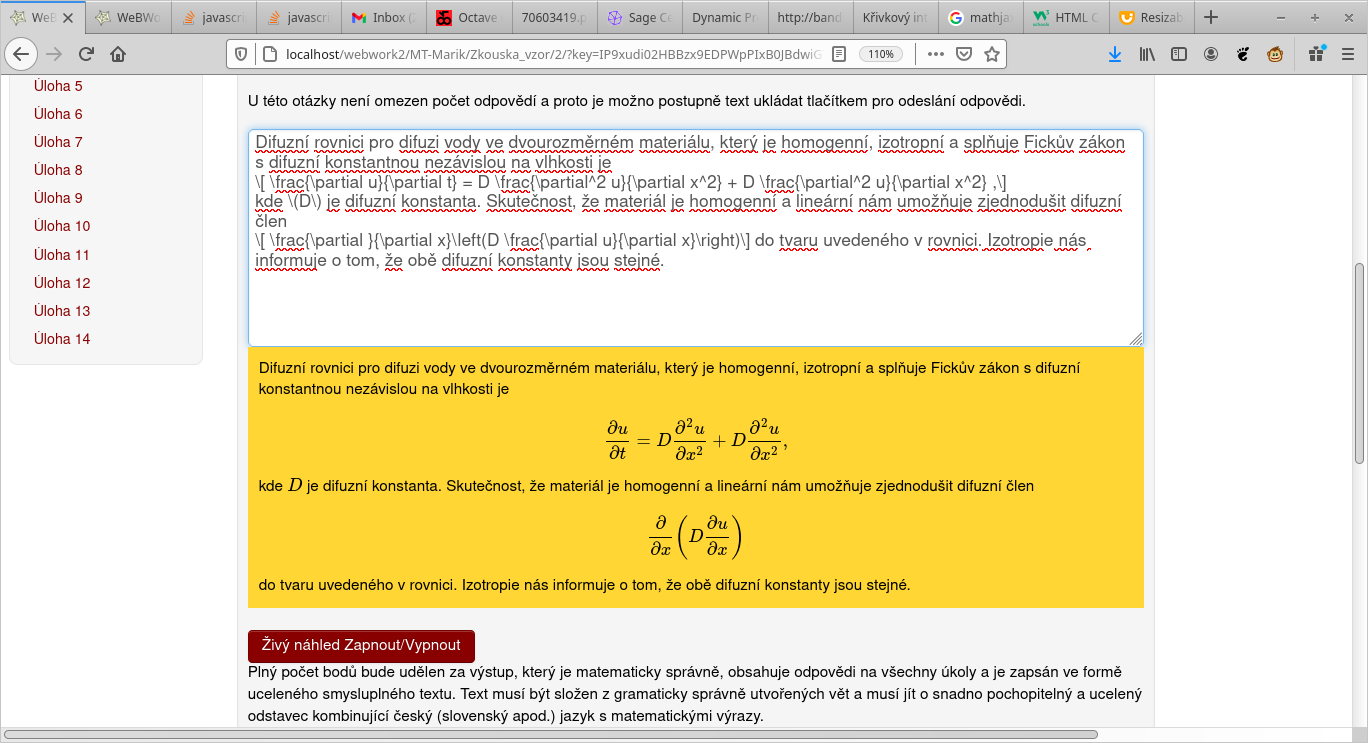This screenshot has width=1368, height=743.
Task: Open the library bookshelf icon
Action: 1147,54
